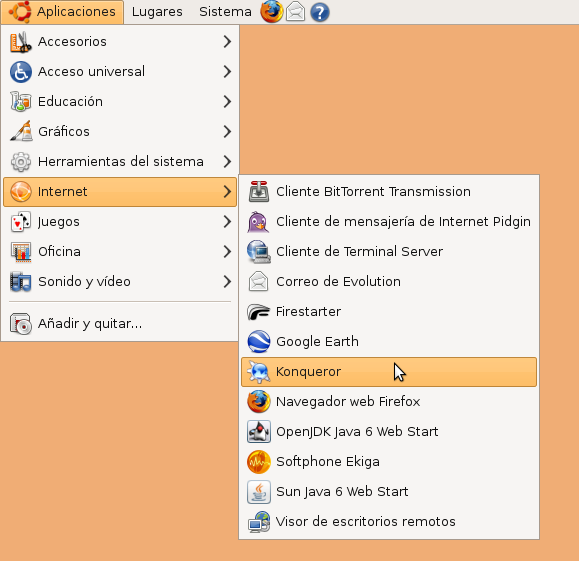Viewport: 579px width, 561px height.
Task: Select Konqueror from the Internet submenu
Action: click(x=389, y=372)
